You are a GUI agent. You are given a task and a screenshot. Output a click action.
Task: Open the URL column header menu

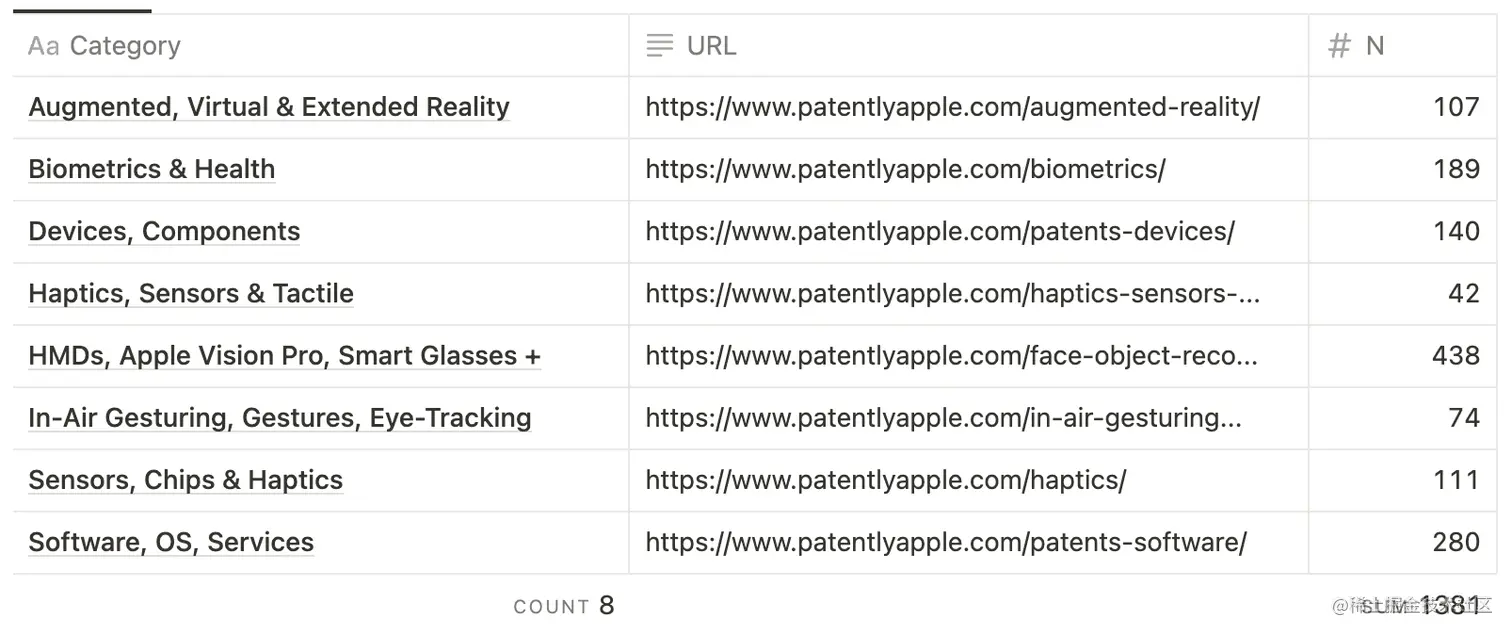coord(711,46)
